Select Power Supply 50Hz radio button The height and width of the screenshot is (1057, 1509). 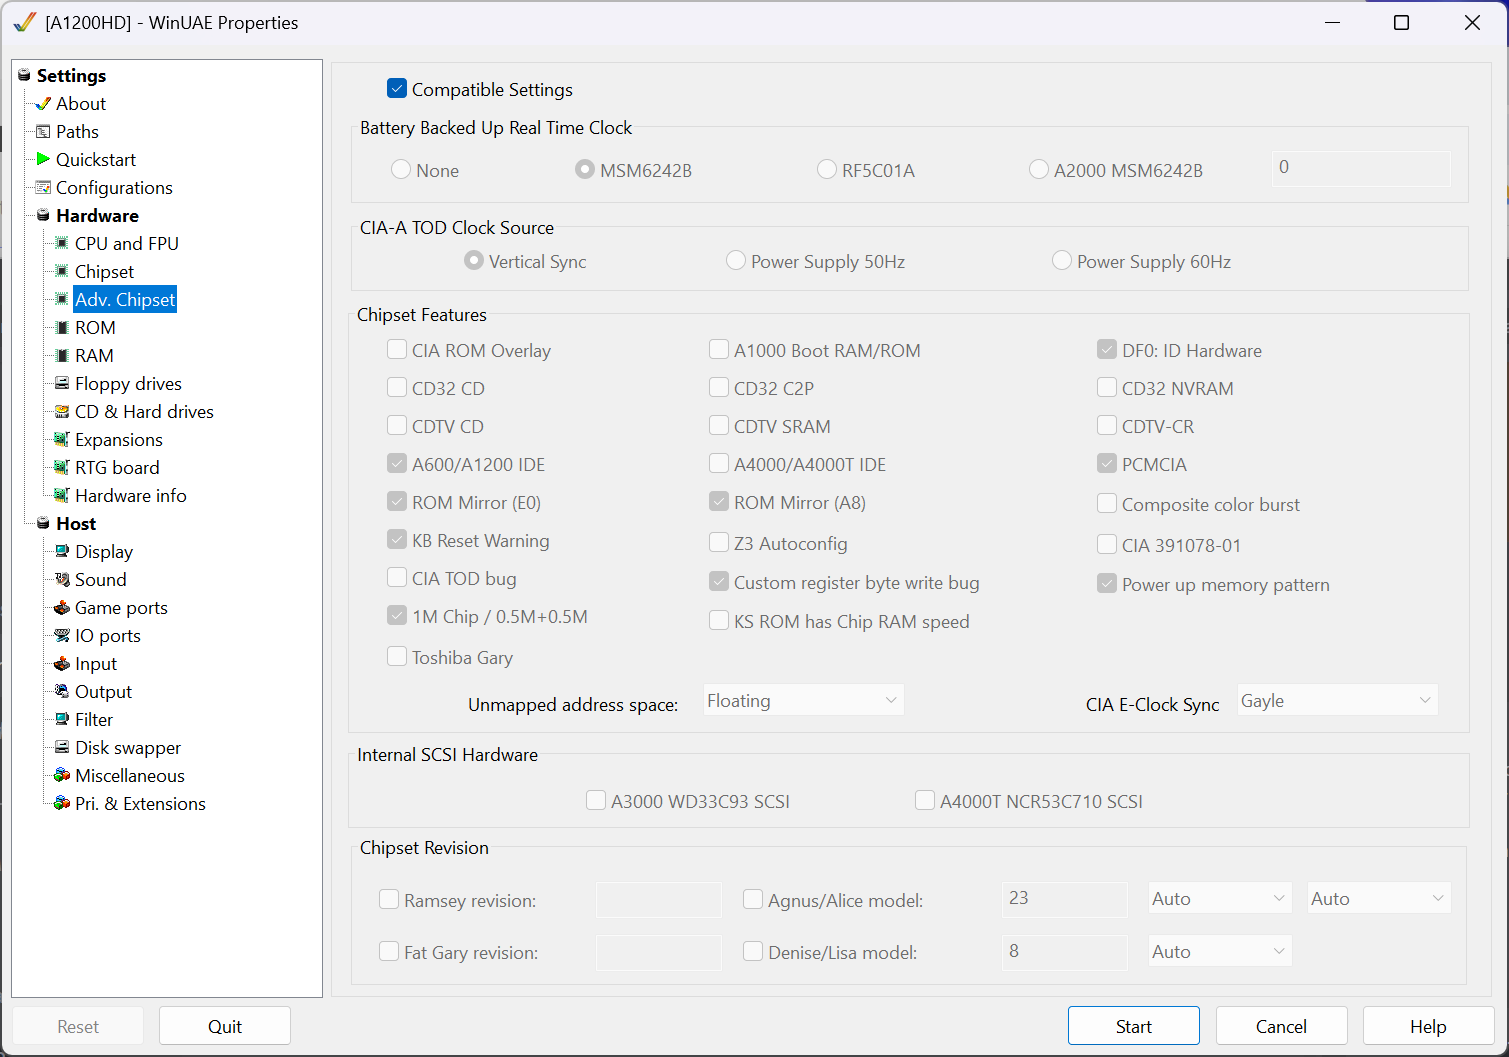[736, 261]
